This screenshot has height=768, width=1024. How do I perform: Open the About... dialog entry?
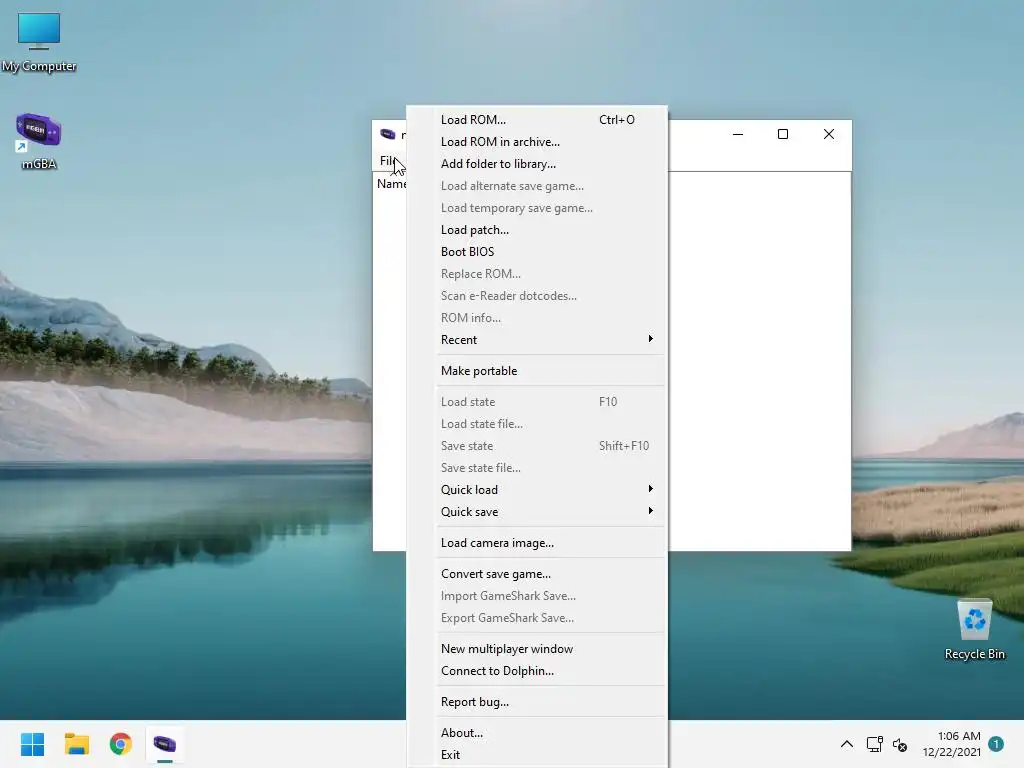pos(537,733)
